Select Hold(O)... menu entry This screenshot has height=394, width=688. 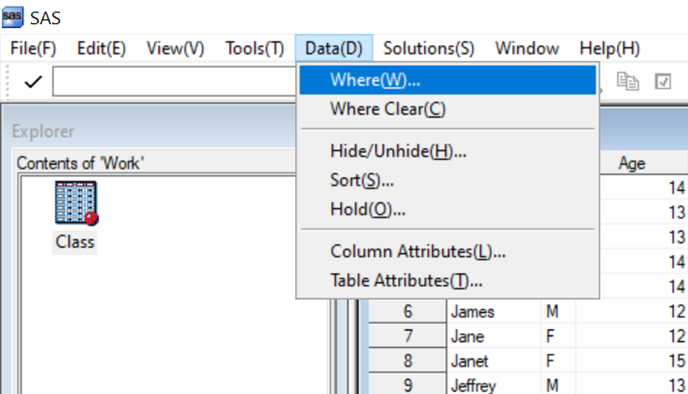coord(448,209)
